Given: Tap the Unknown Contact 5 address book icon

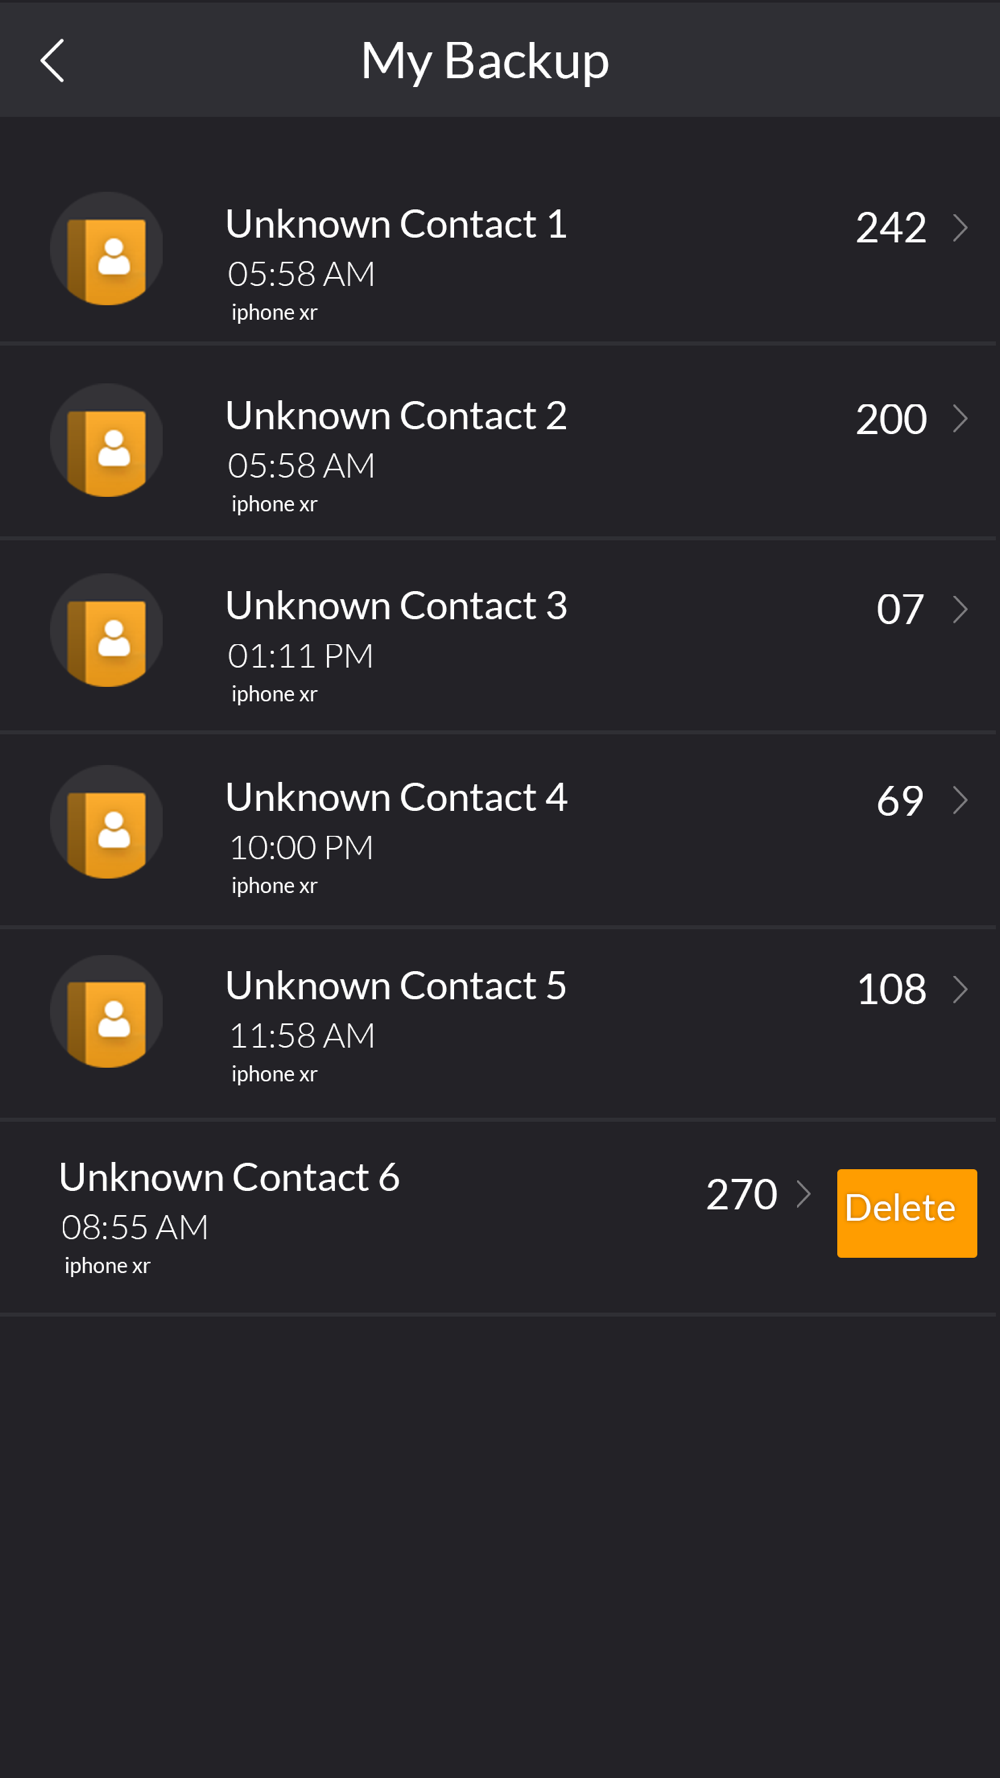Looking at the screenshot, I should [x=107, y=1011].
